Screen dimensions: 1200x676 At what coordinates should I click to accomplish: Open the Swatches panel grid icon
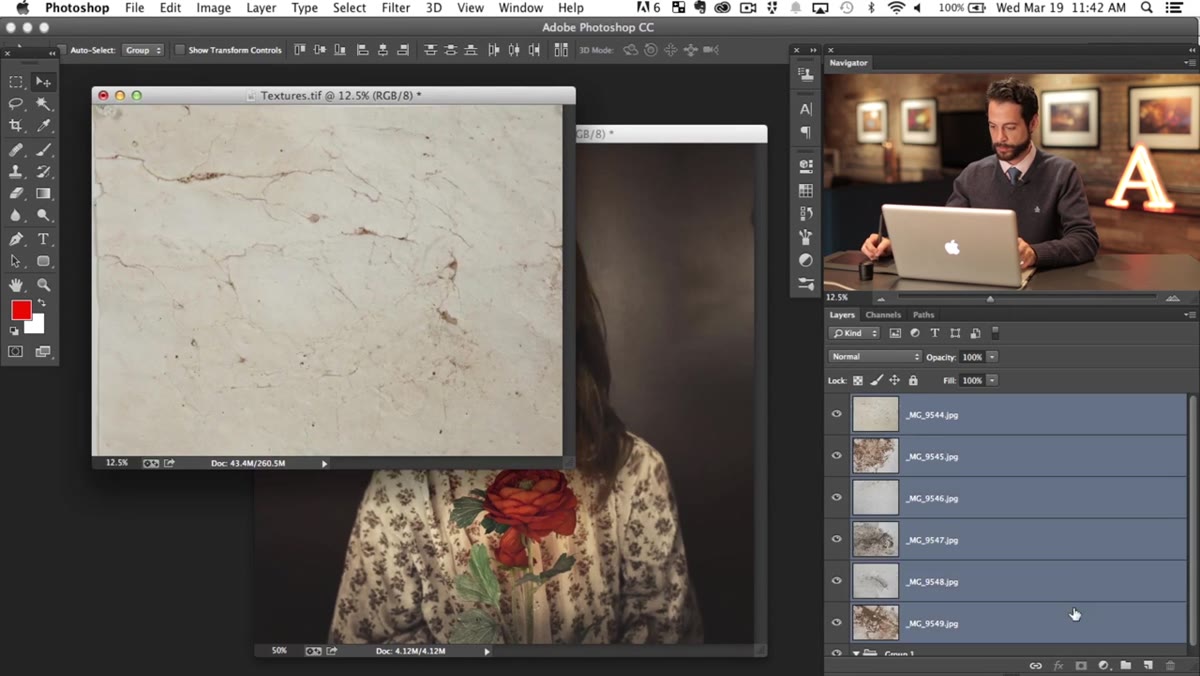coord(806,190)
